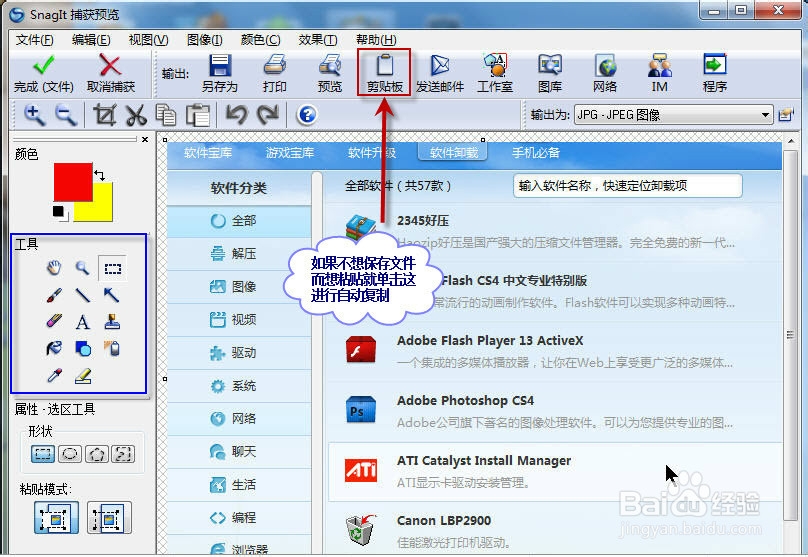
Task: Click the scroll up arrow of preview
Action: (790, 141)
